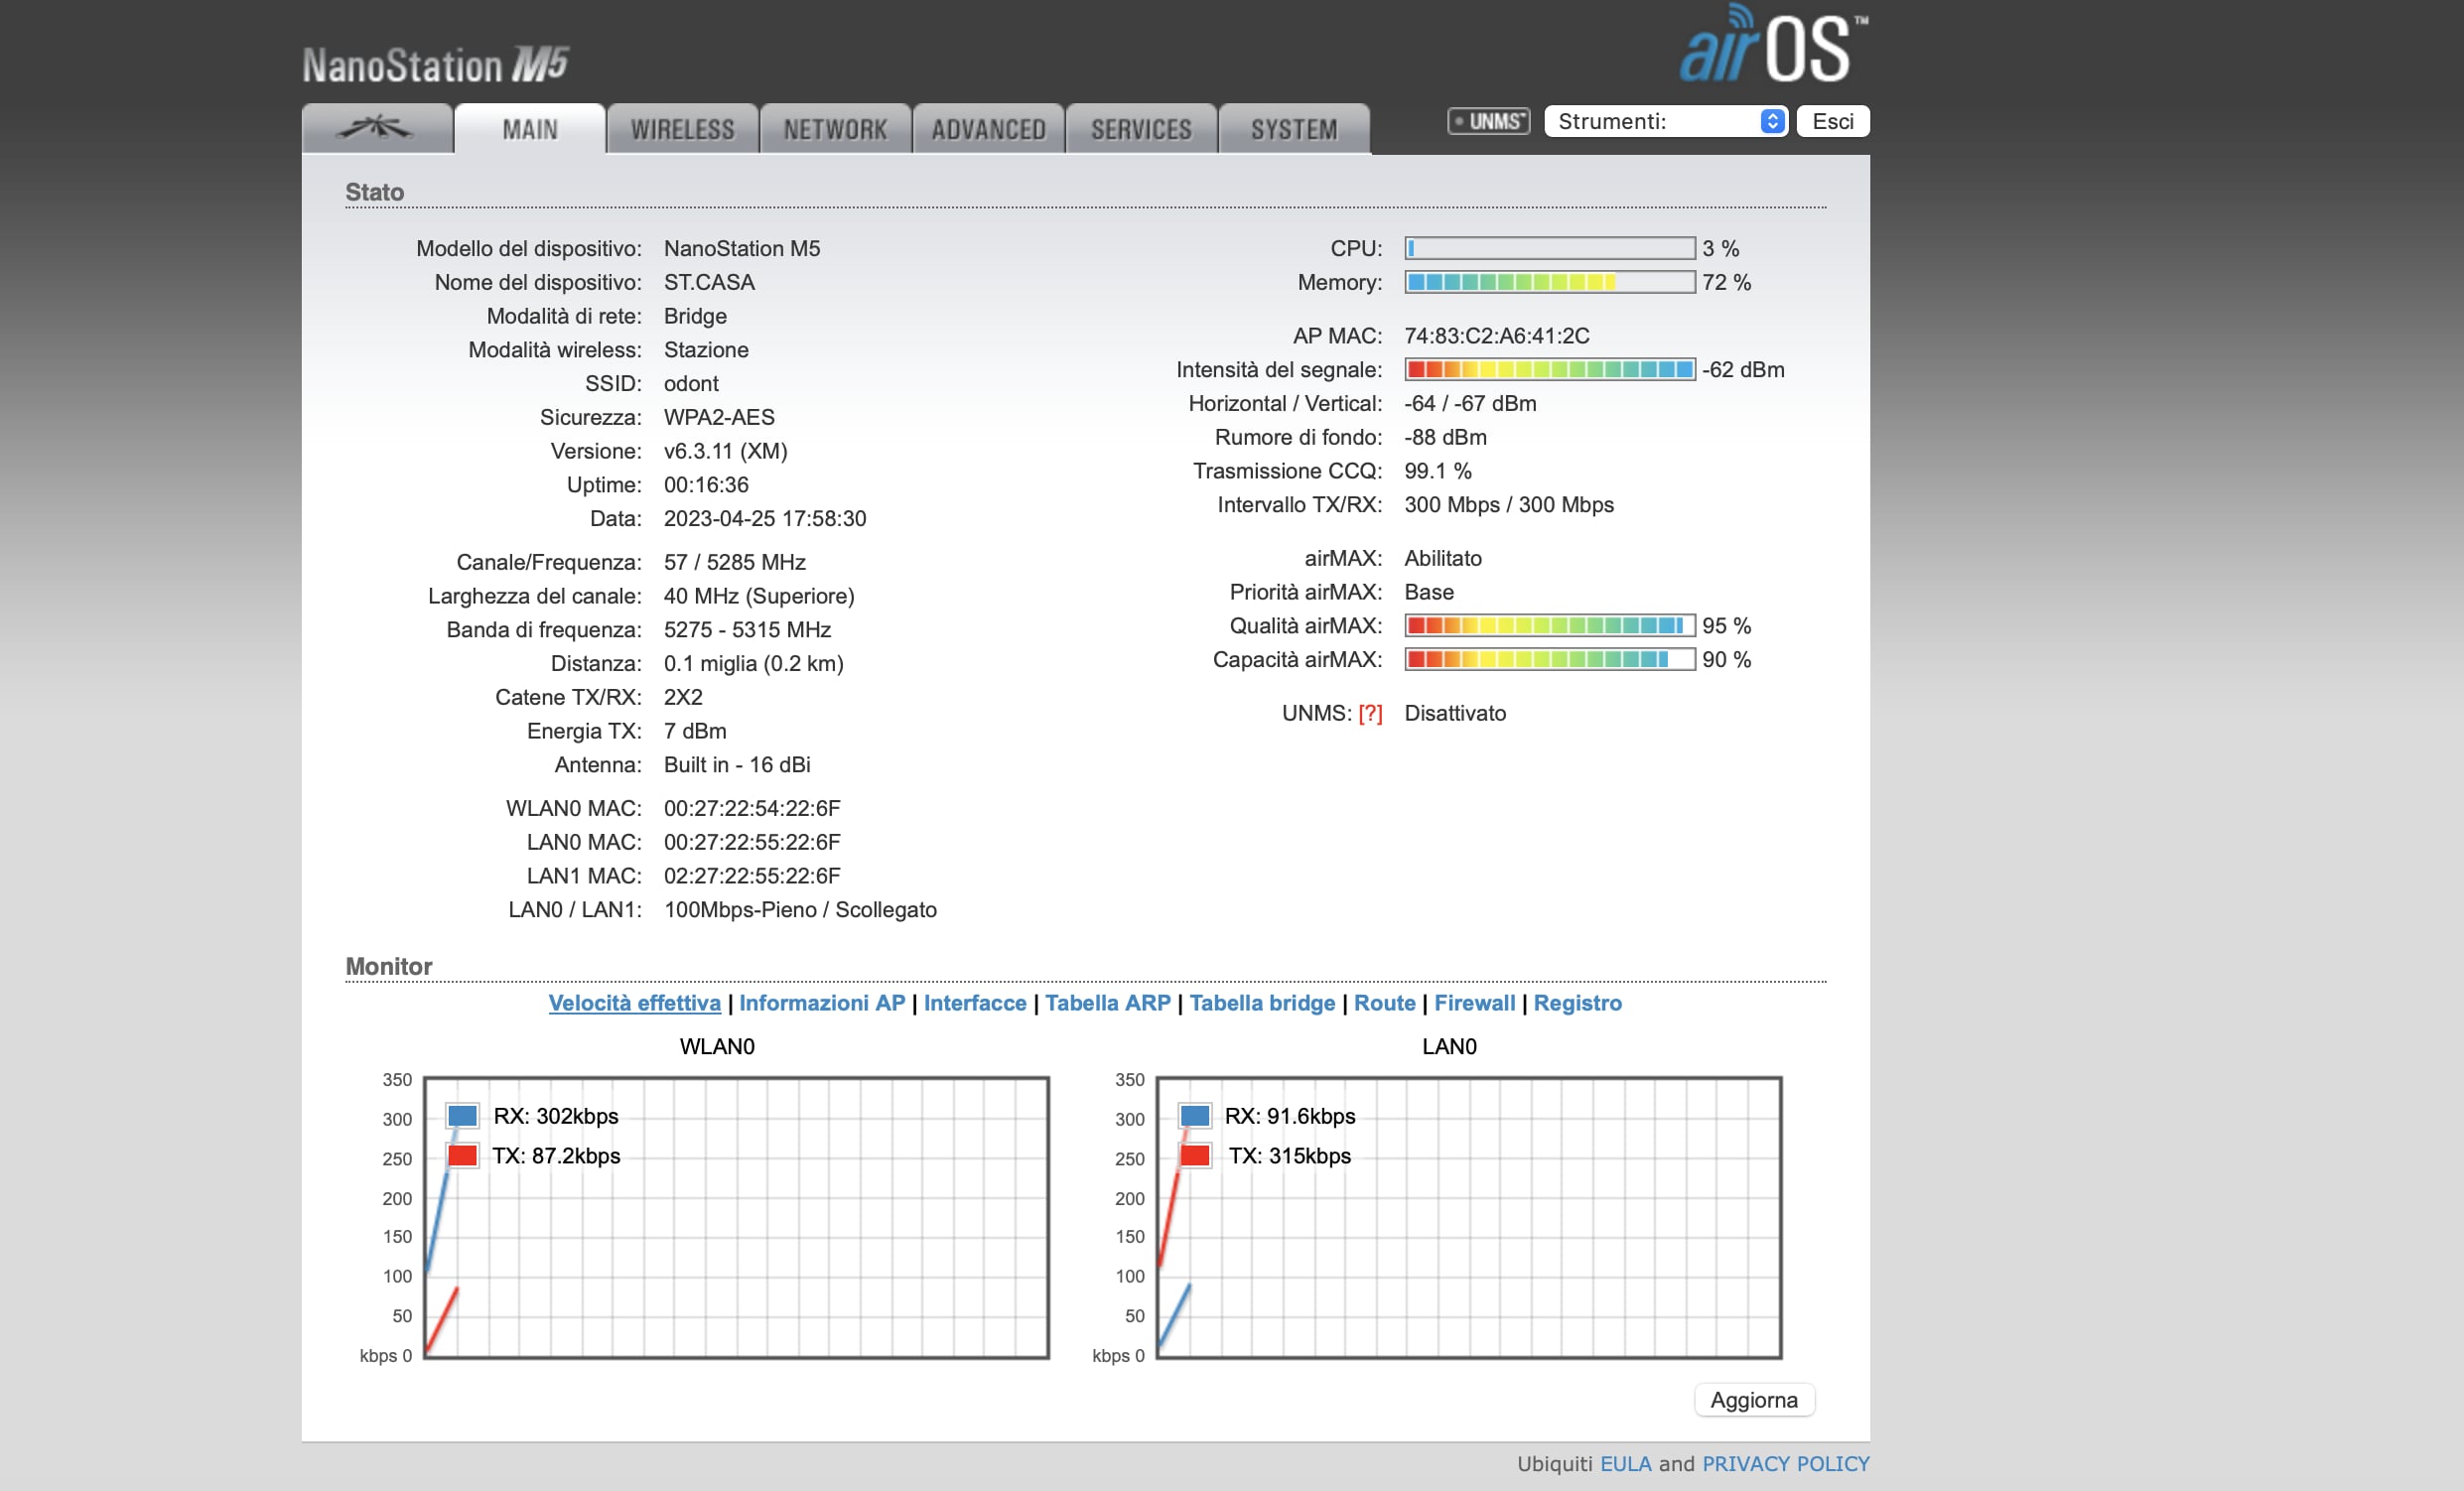The width and height of the screenshot is (2464, 1491).
Task: Click the CPU usage bar
Action: 1550,248
